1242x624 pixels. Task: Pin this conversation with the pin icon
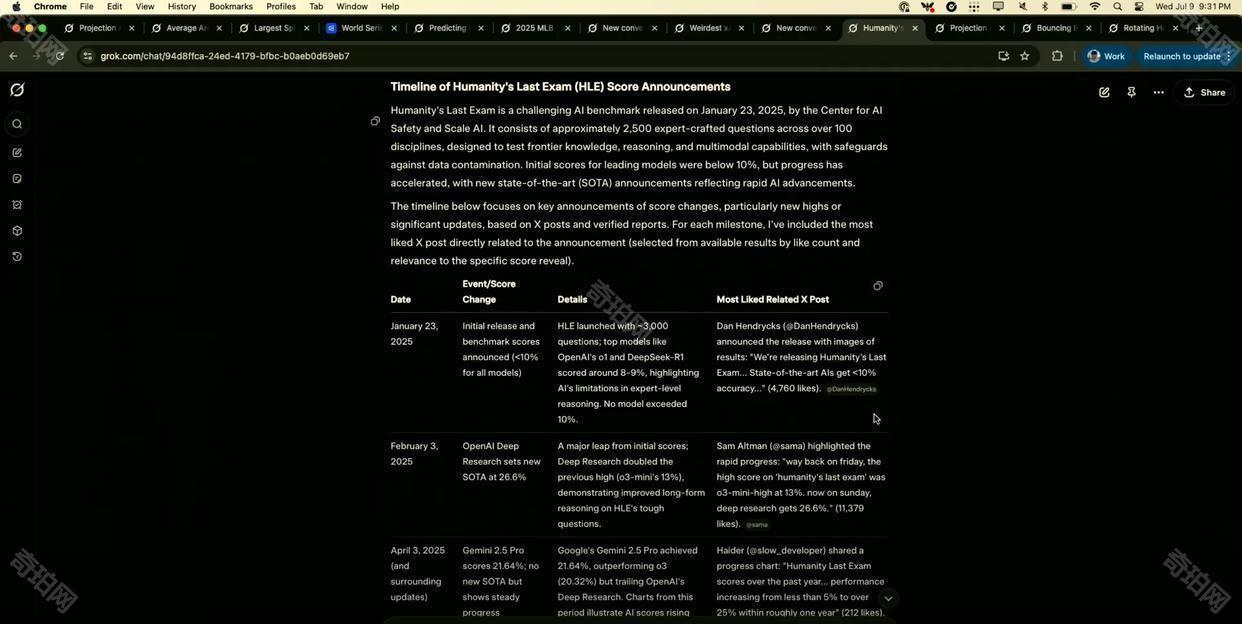[1131, 93]
